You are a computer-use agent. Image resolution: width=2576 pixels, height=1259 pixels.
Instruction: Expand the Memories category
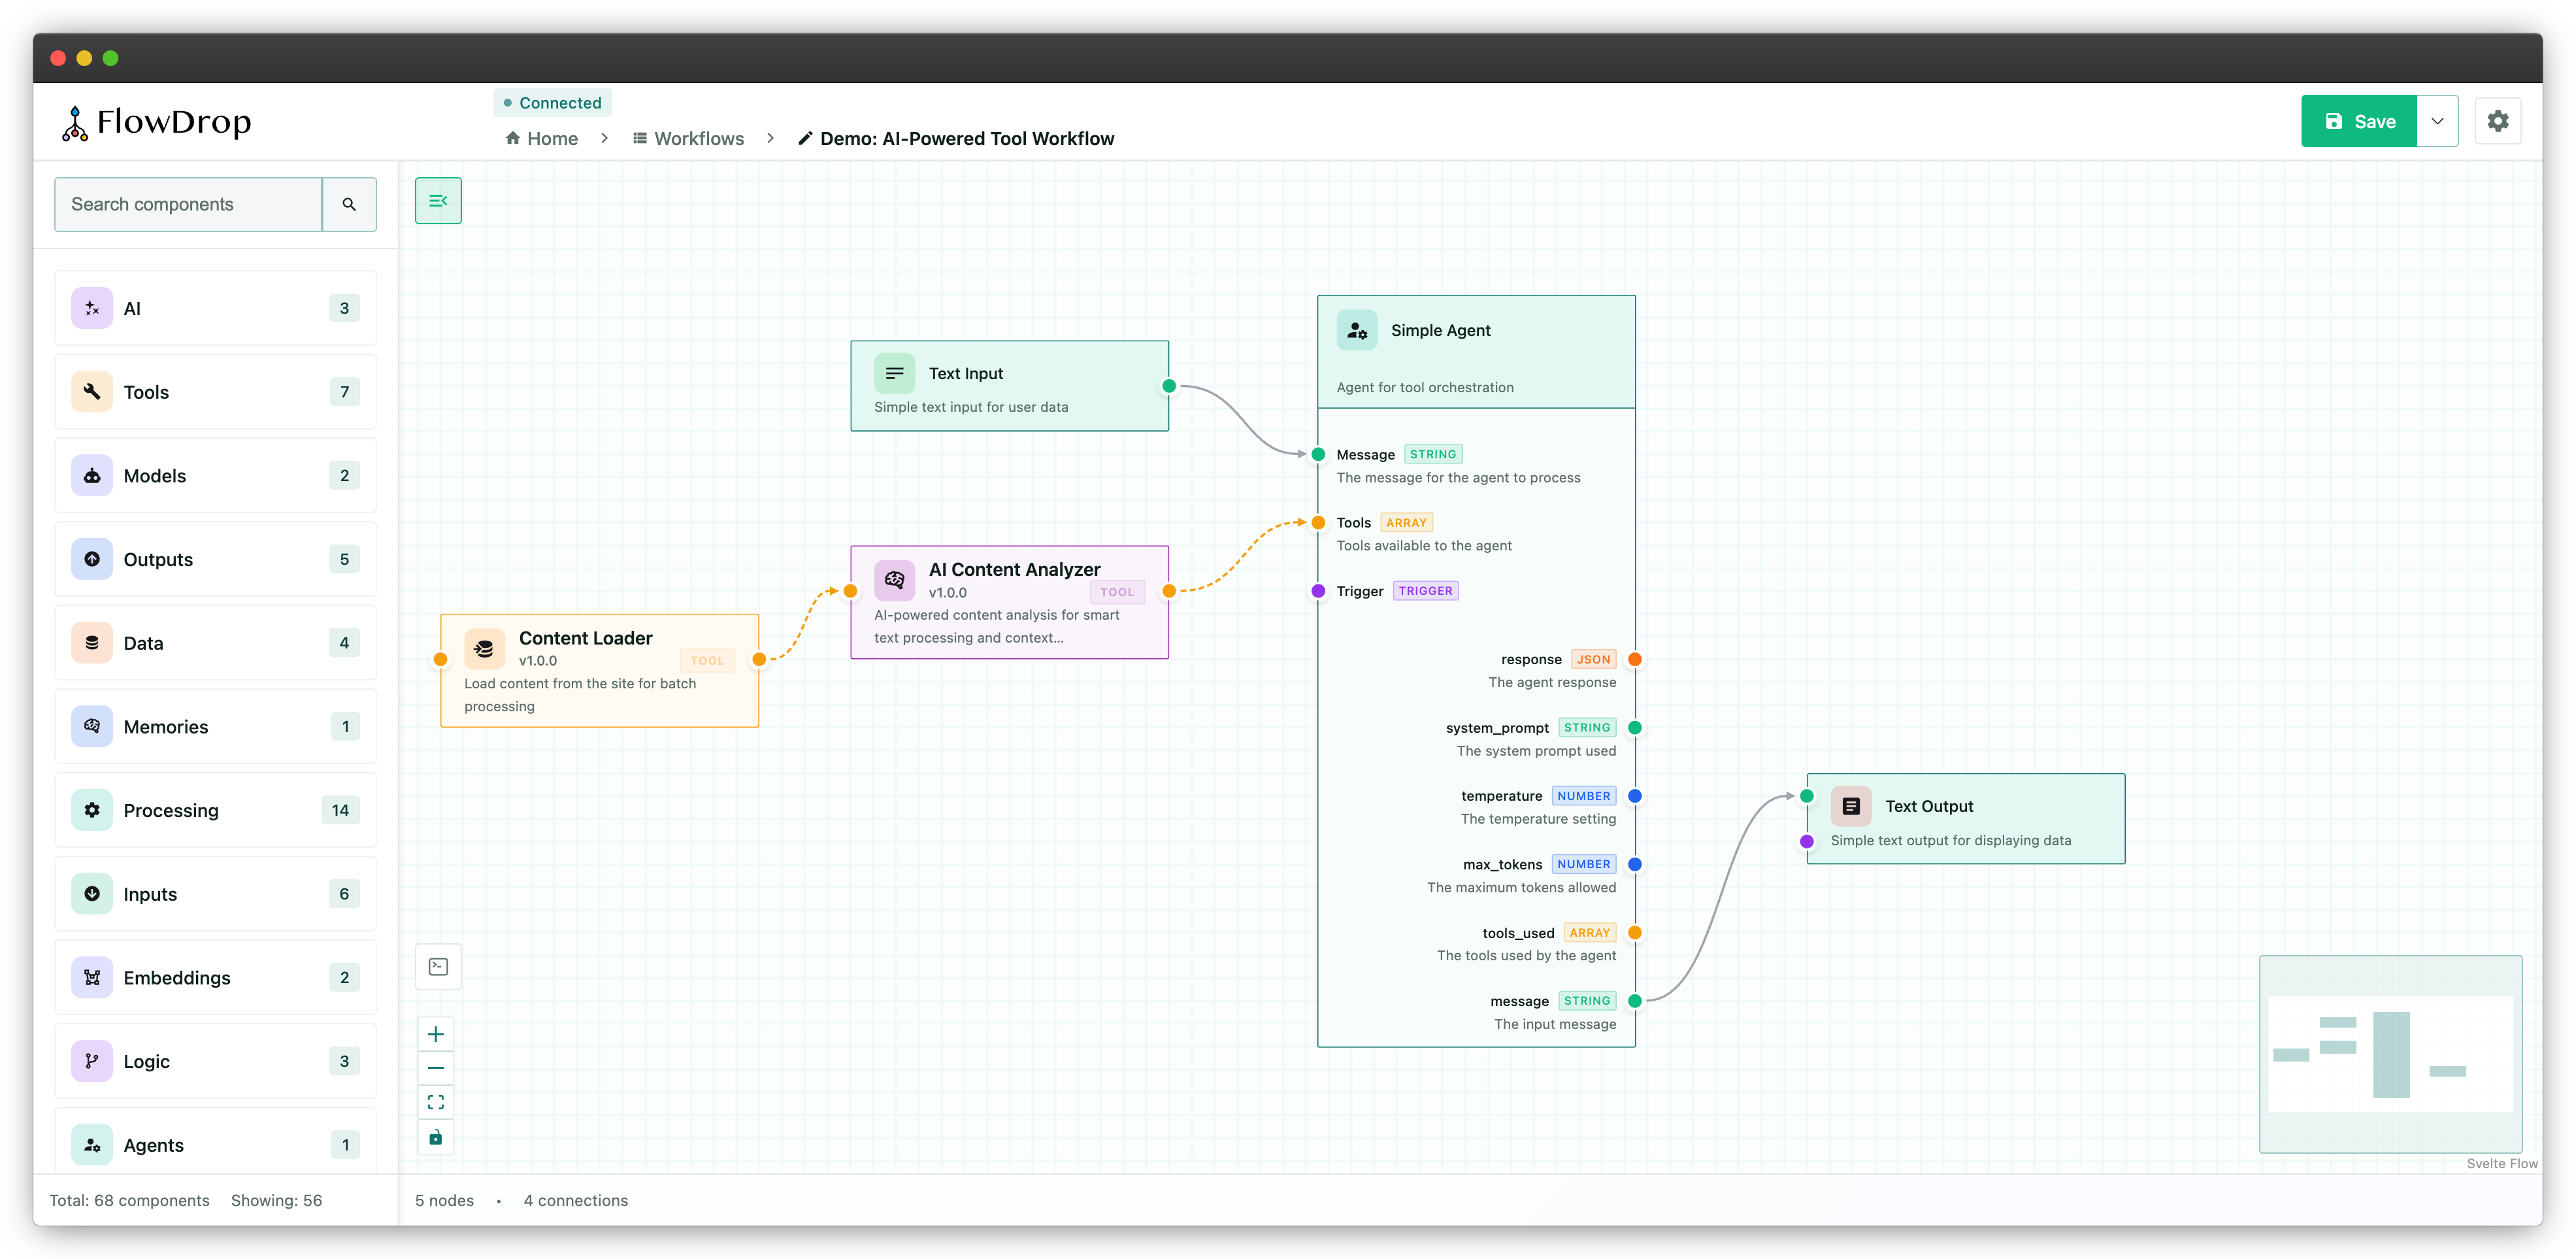pyautogui.click(x=215, y=727)
